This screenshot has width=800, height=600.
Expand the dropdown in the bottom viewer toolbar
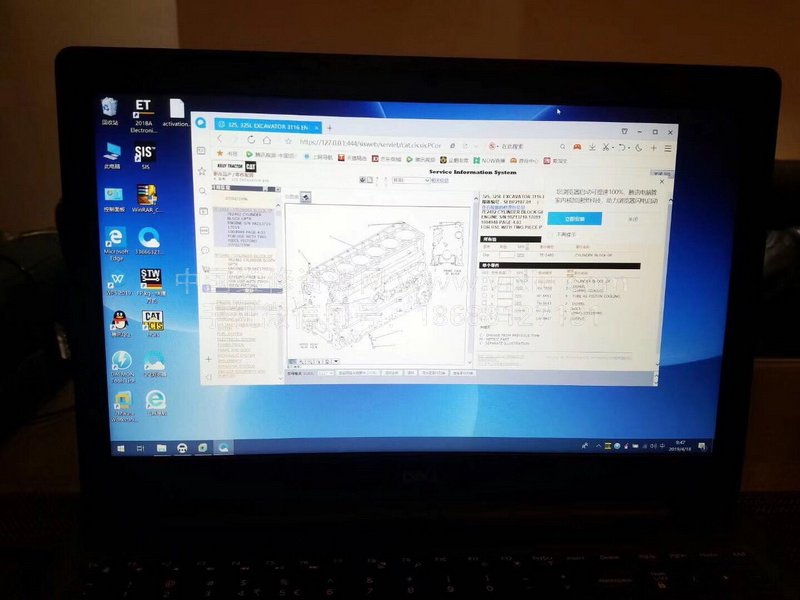coord(328,371)
